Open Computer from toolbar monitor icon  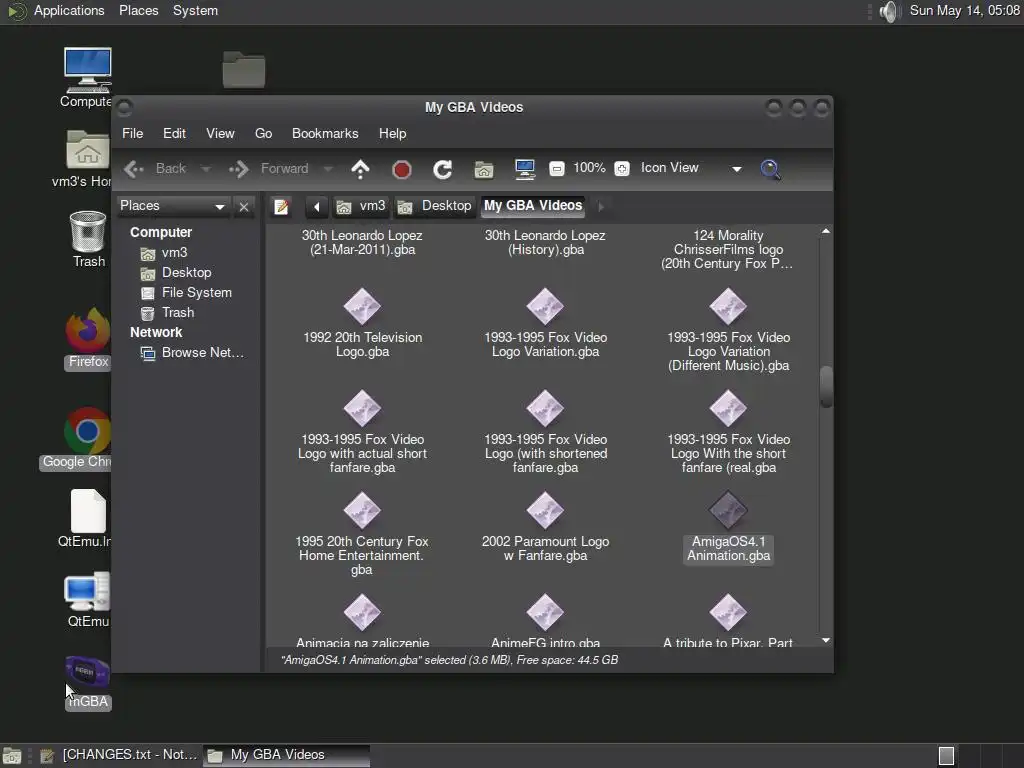524,169
